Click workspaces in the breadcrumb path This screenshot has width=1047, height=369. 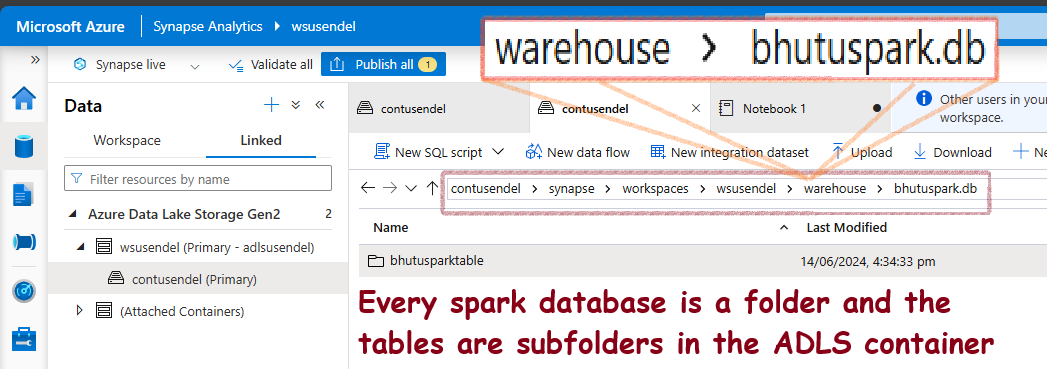click(x=656, y=189)
